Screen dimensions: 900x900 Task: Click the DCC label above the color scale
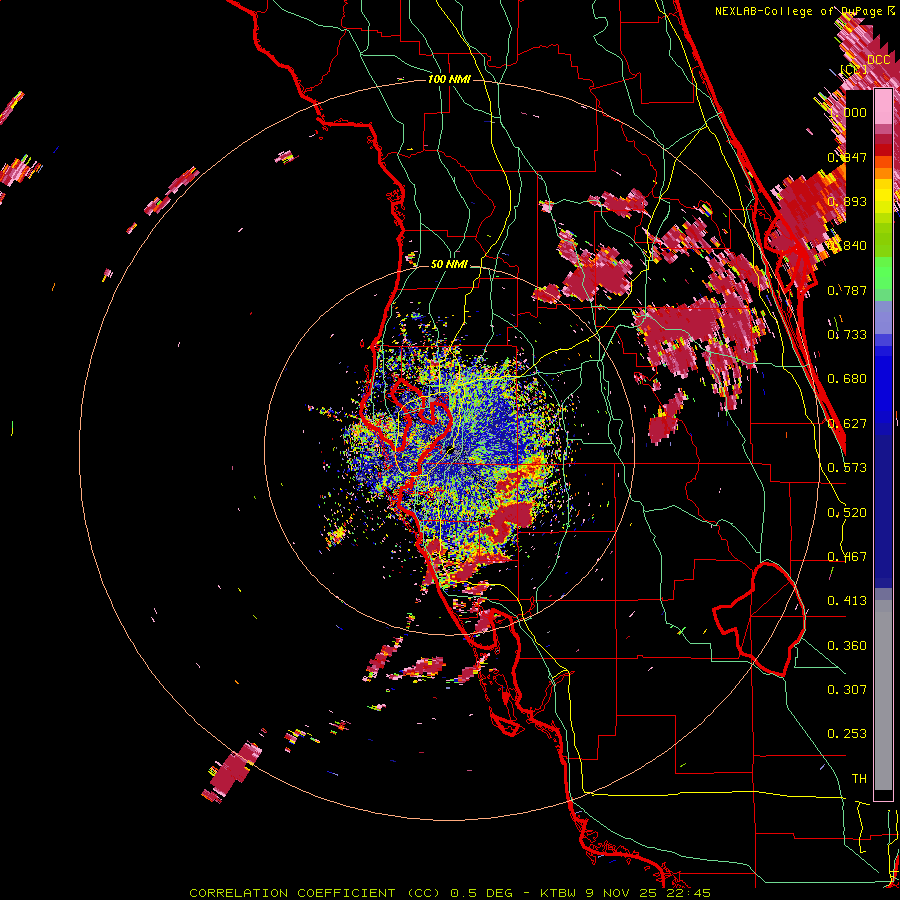tap(878, 60)
